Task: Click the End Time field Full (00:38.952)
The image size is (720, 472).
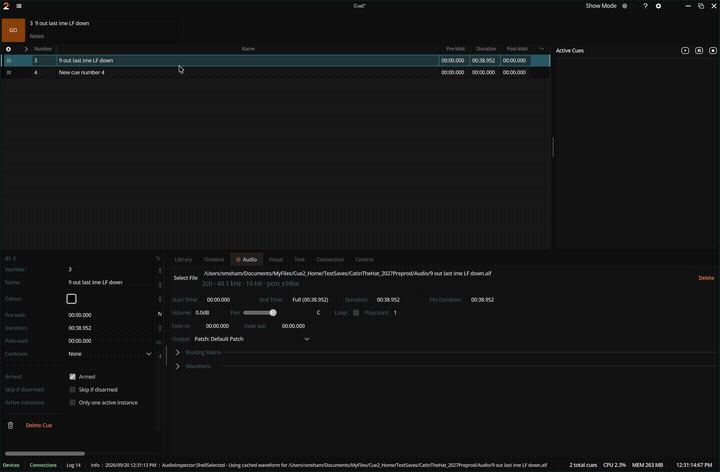Action: [x=310, y=300]
